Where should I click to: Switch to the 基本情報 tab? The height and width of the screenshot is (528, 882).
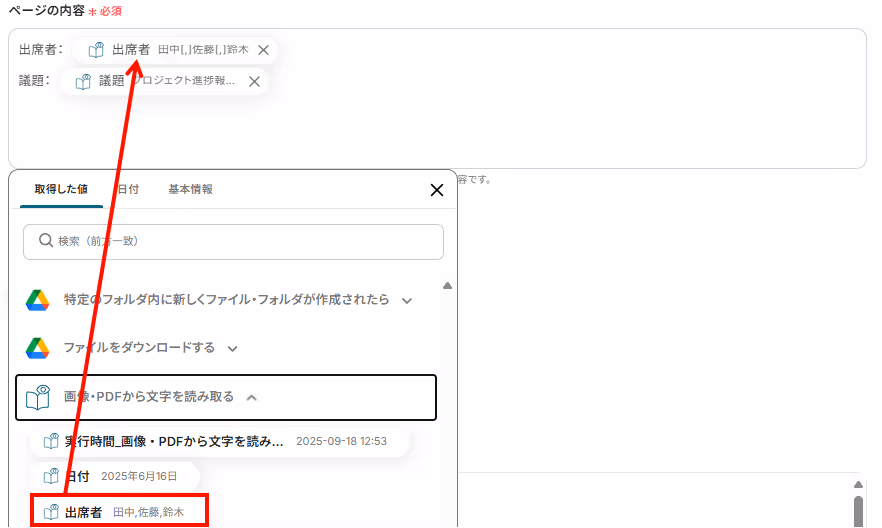click(x=191, y=189)
